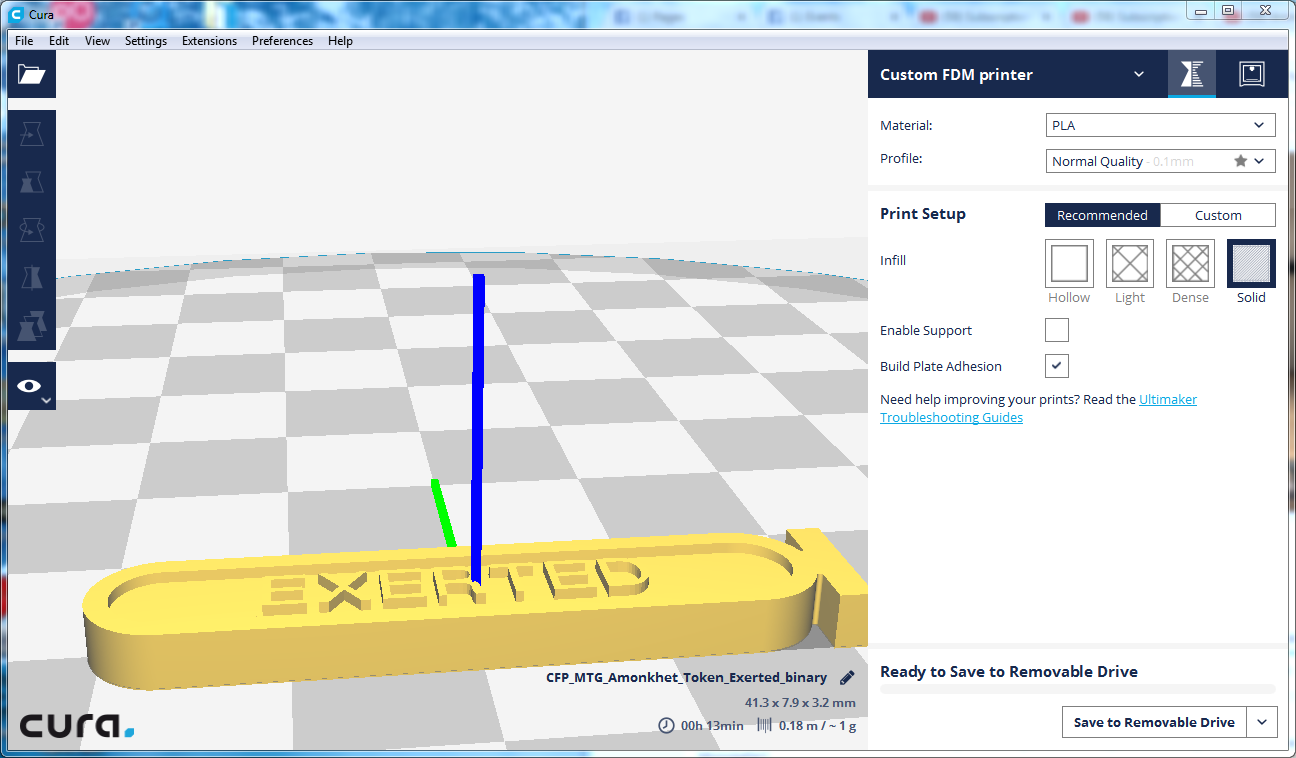1296x758 pixels.
Task: Select the Per Model Settings tool
Action: click(32, 326)
